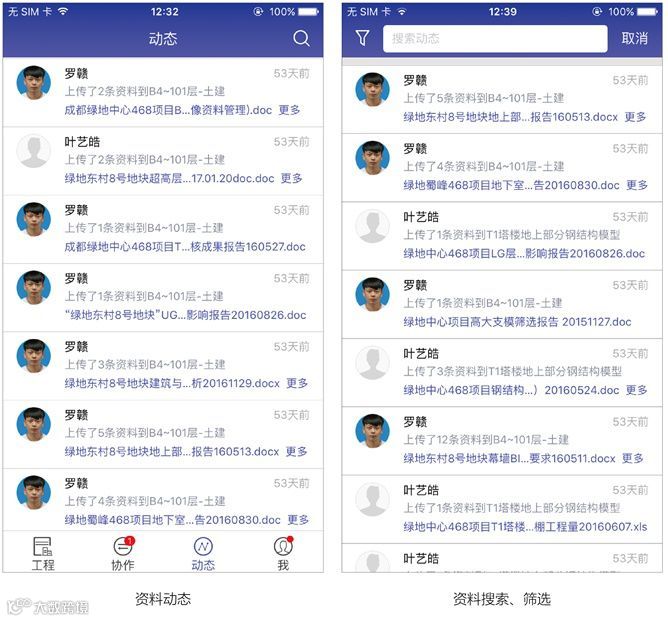Tap 罗赣's avatar on first left entry
668x621 pixels.
click(34, 83)
